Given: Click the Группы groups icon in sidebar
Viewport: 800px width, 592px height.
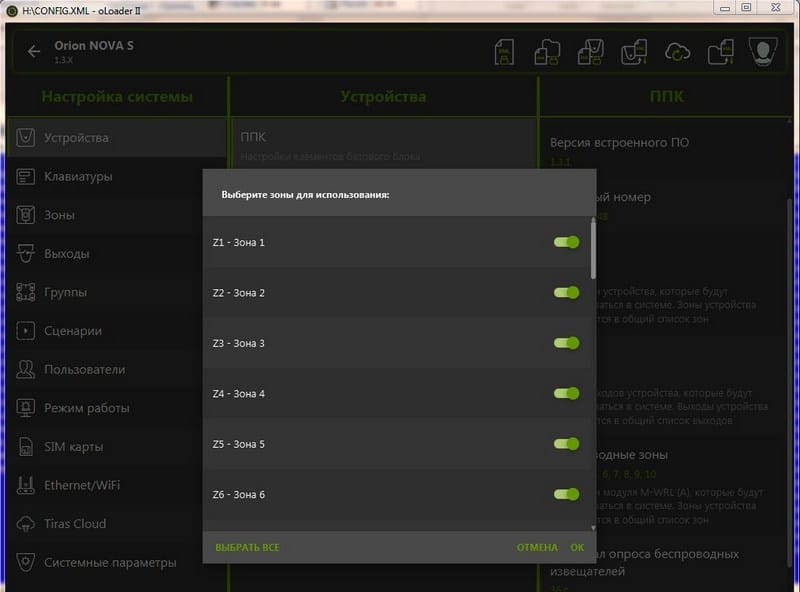Looking at the screenshot, I should [x=26, y=292].
